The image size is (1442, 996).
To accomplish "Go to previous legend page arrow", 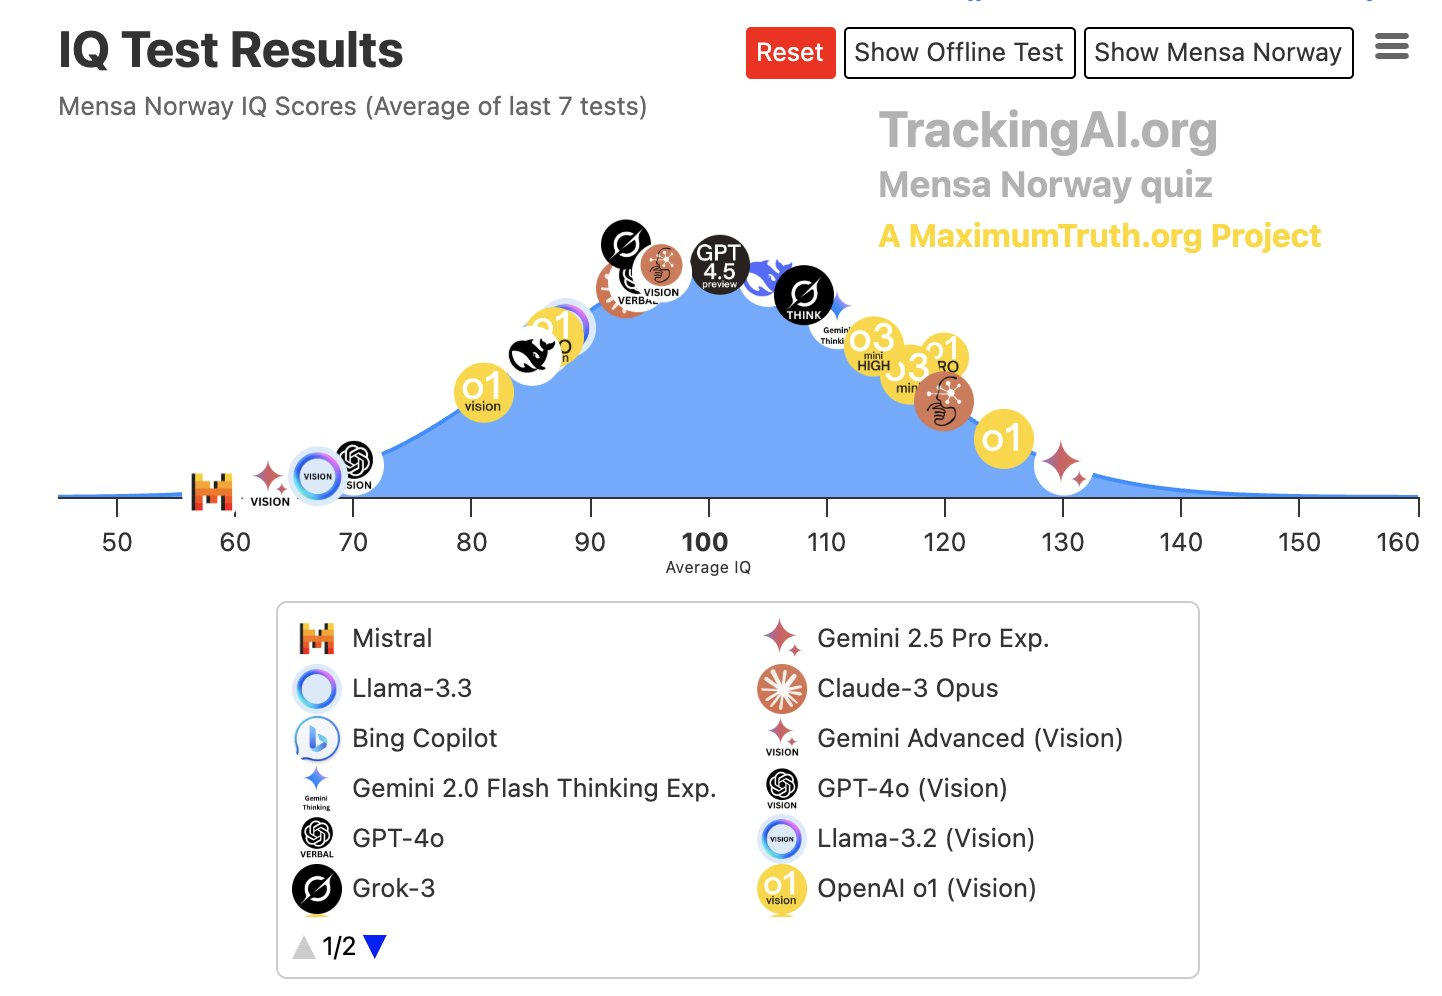I will pyautogui.click(x=304, y=946).
